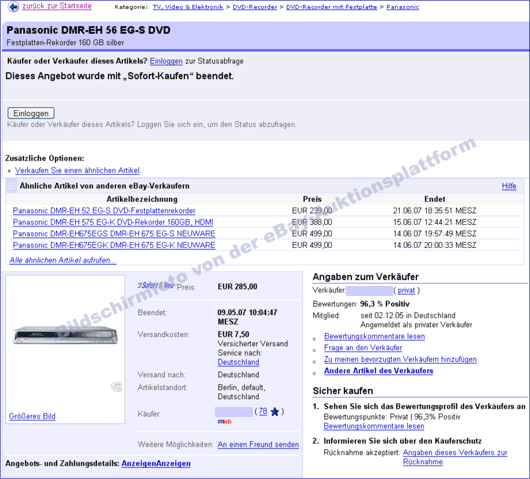Open 'Verkaufen Sie einen ähnlichen Artikel'
530x479 pixels.
pyautogui.click(x=78, y=170)
